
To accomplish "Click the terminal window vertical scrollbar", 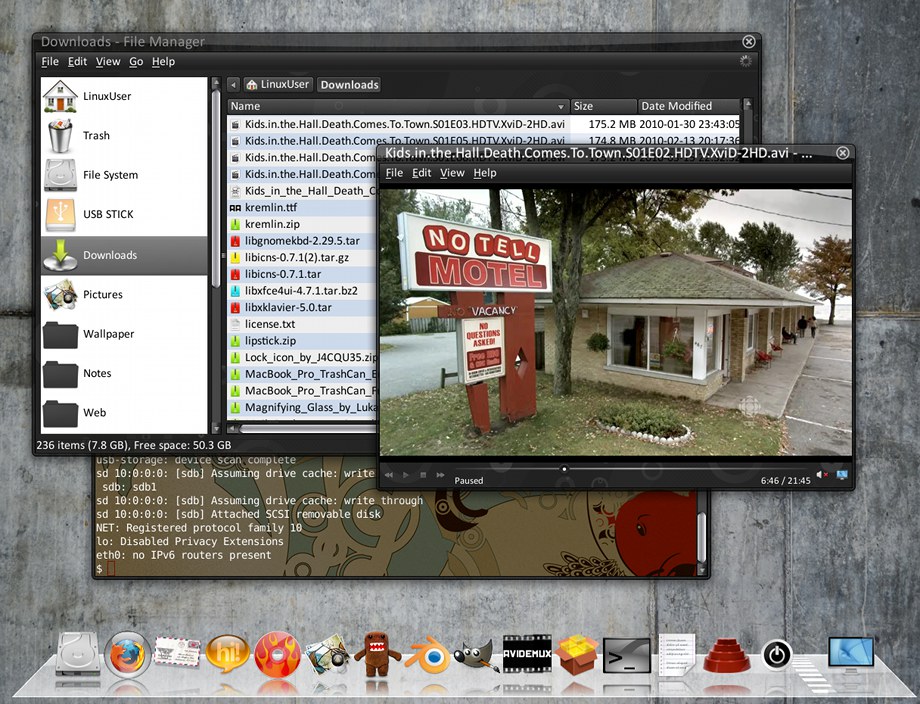I will [702, 537].
